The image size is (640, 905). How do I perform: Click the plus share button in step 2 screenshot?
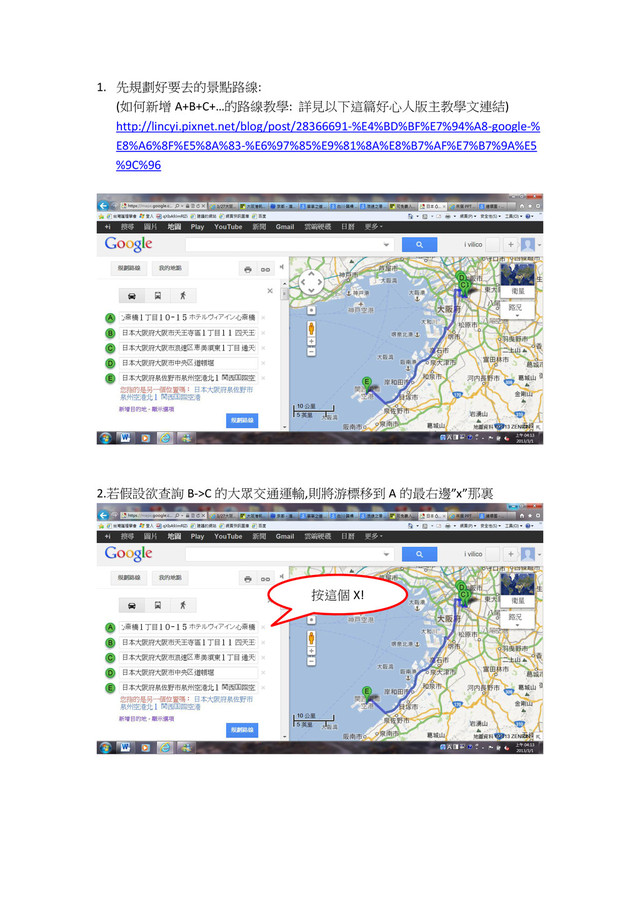click(510, 554)
